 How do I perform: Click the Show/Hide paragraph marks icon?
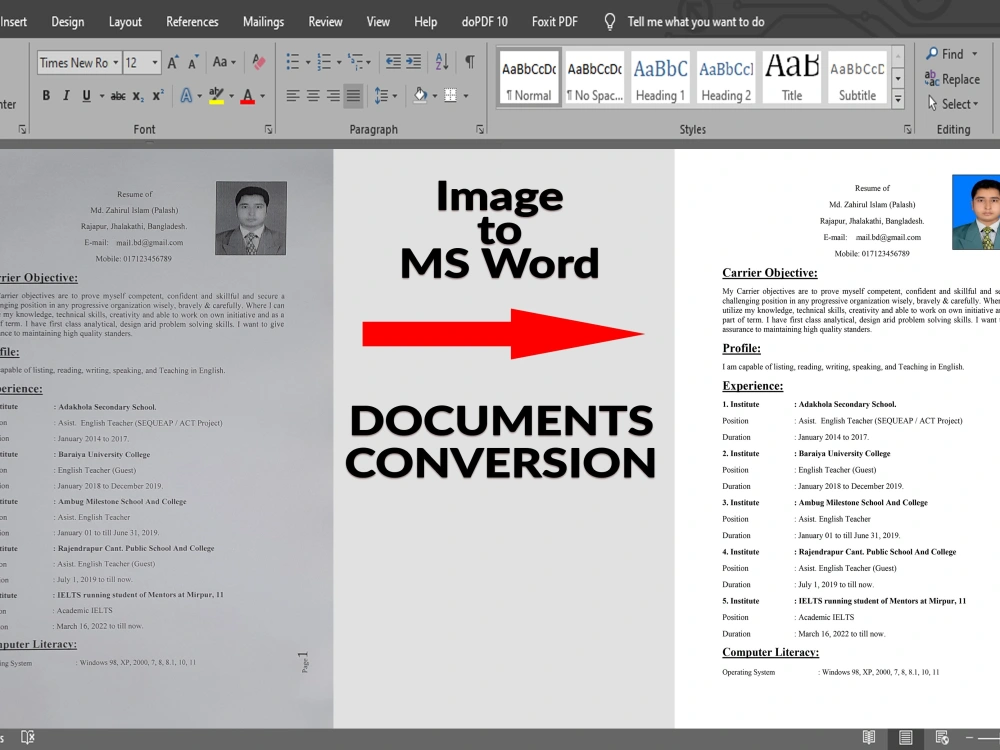(469, 62)
